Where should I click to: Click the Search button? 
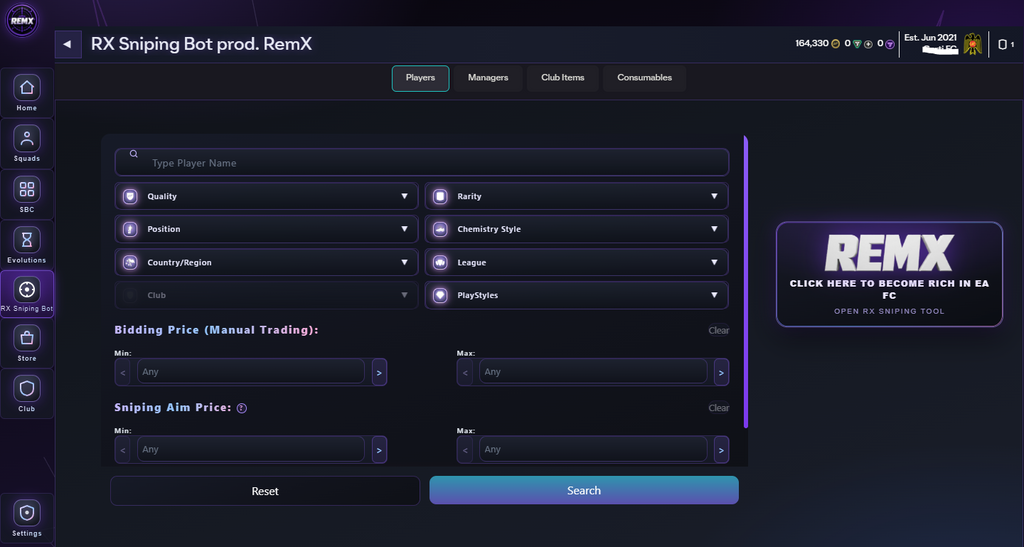(x=584, y=490)
